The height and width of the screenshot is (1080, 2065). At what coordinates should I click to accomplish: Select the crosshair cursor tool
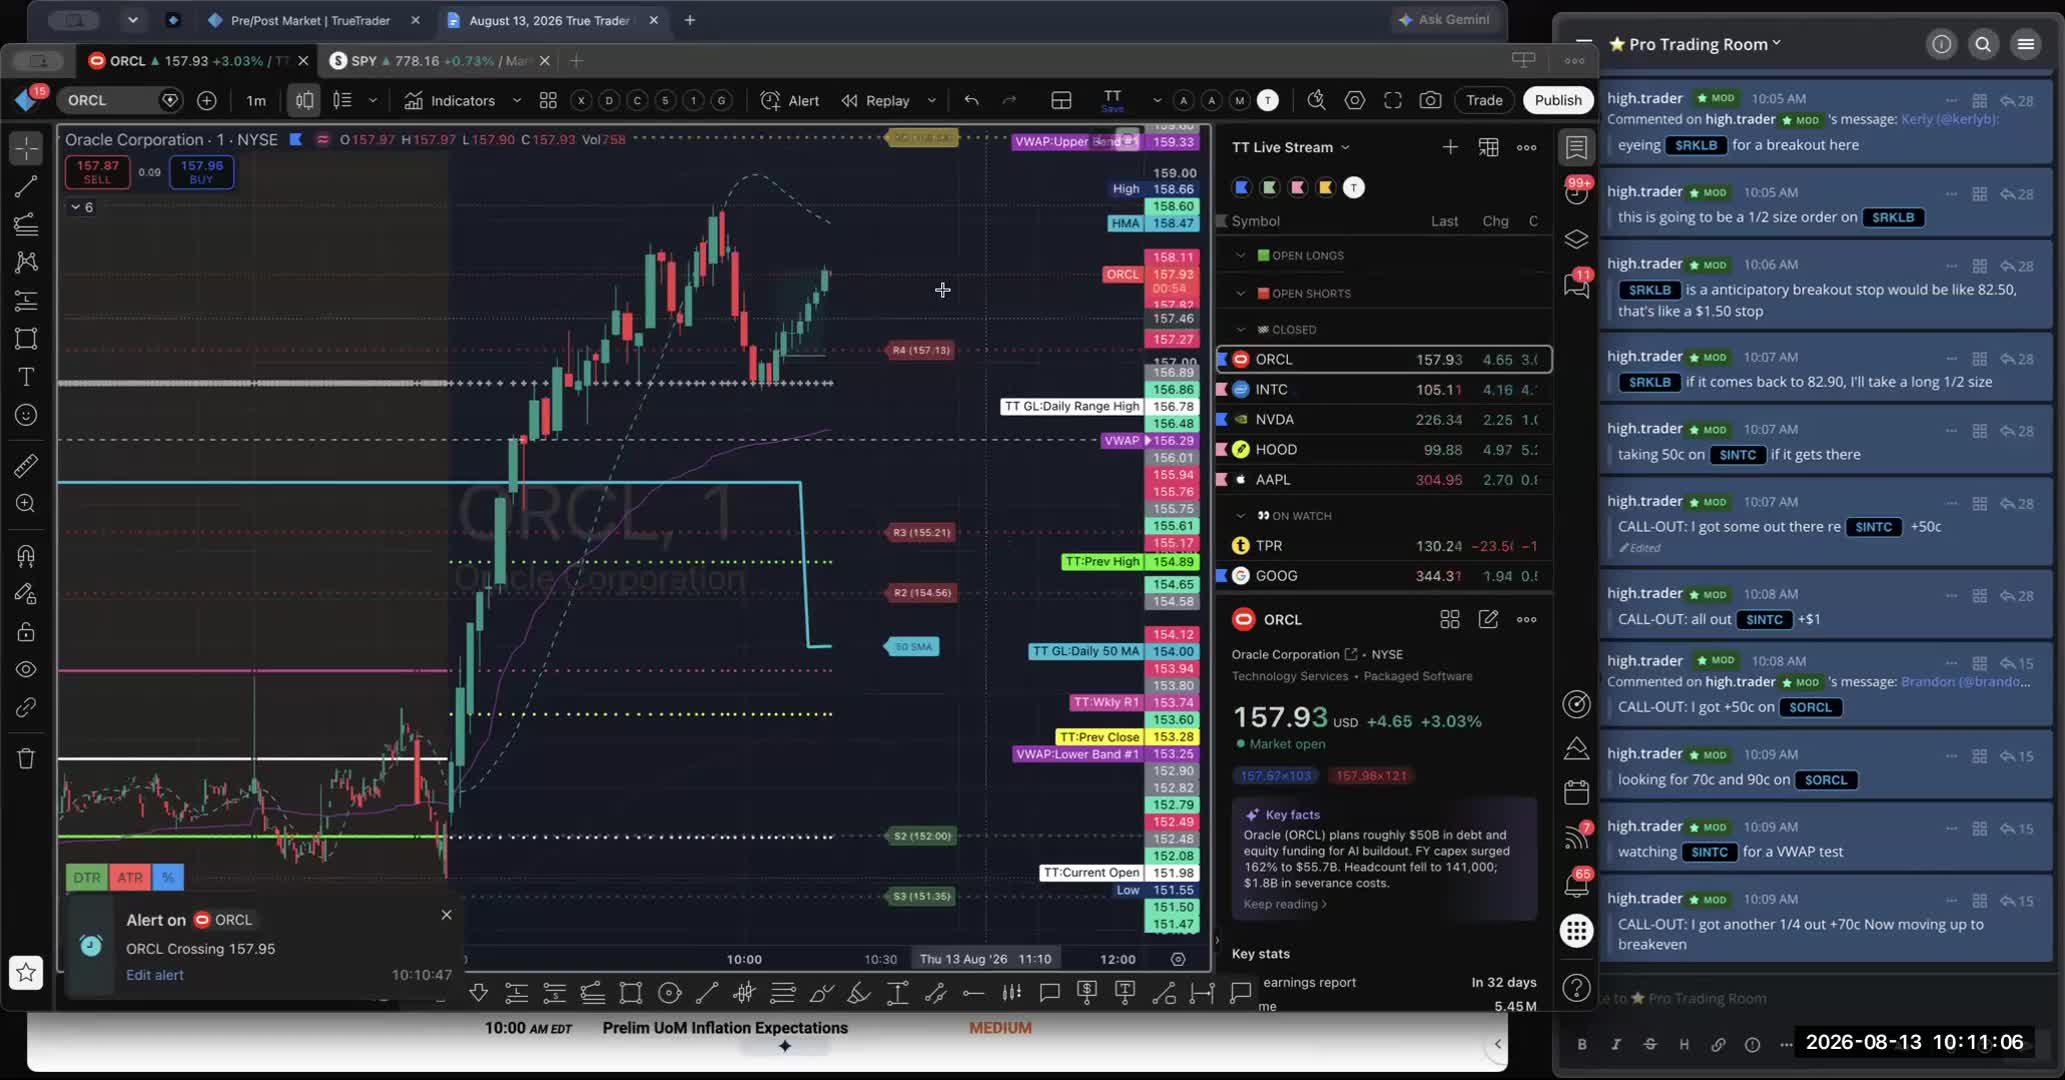pyautogui.click(x=26, y=148)
